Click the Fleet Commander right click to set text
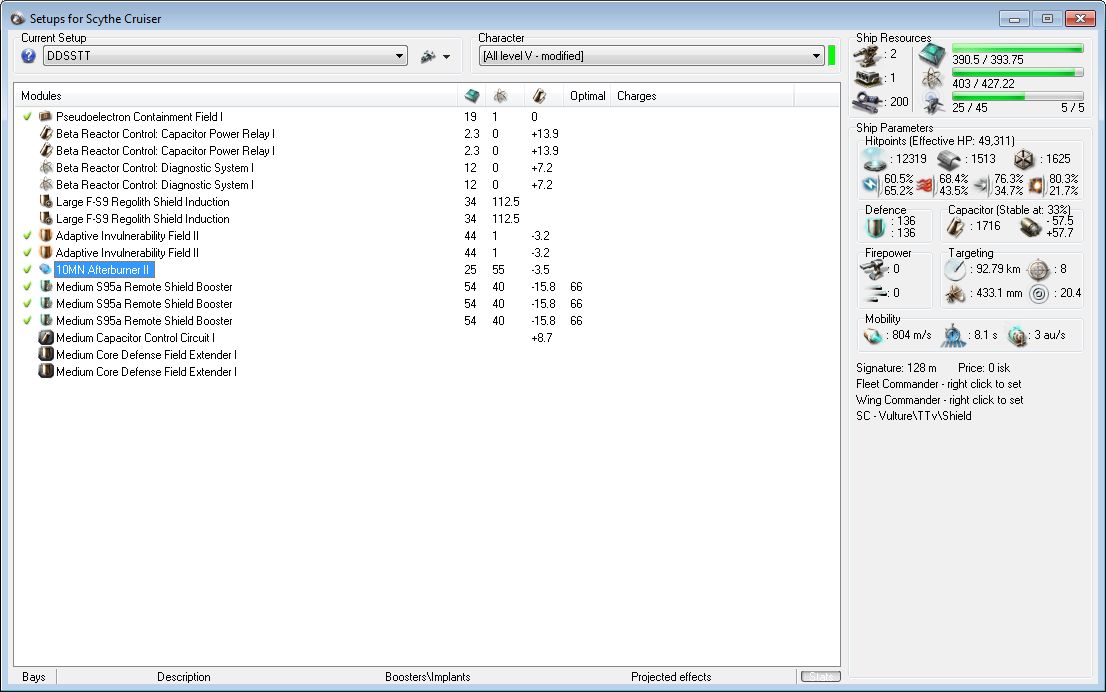This screenshot has width=1106, height=692. (938, 384)
